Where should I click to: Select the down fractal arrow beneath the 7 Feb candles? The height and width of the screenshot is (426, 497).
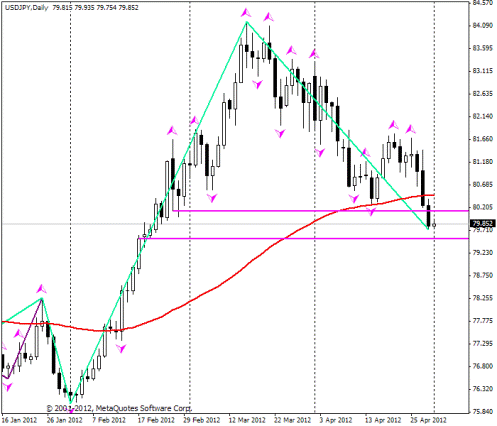[121, 349]
